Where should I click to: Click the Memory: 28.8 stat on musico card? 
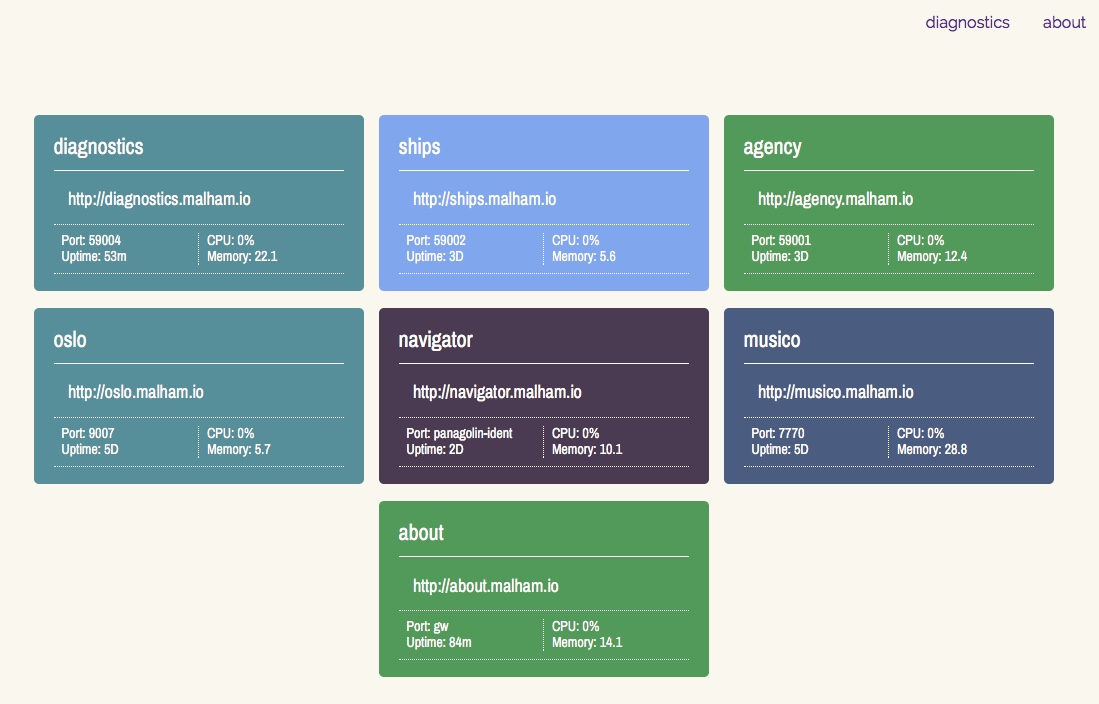pyautogui.click(x=931, y=449)
